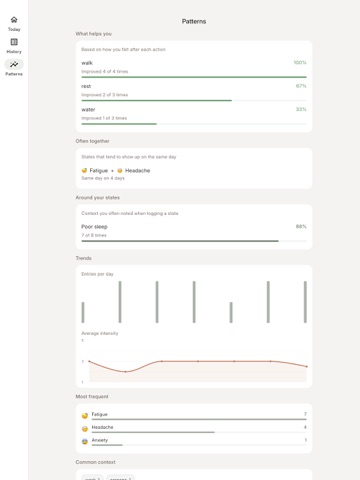Click 'Headache' label in Often together
The width and height of the screenshot is (360, 480).
point(137,170)
